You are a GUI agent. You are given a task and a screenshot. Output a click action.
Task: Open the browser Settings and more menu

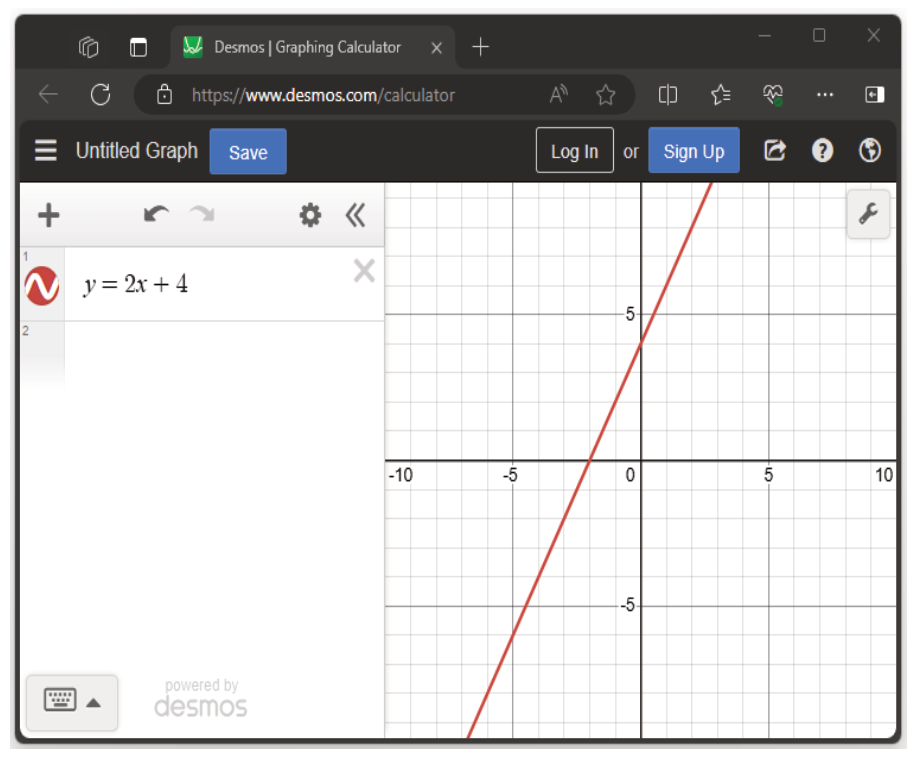point(825,95)
